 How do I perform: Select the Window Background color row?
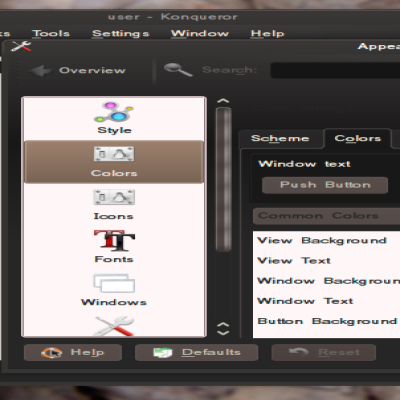(326, 281)
